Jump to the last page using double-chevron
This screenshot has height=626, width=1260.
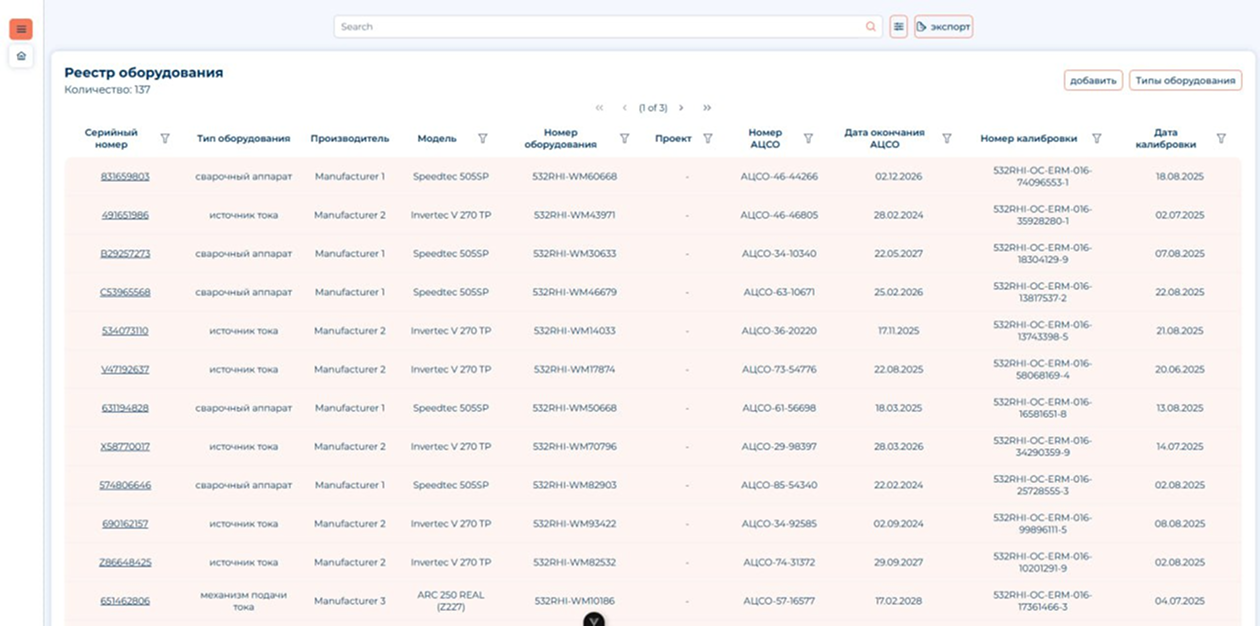click(x=708, y=107)
